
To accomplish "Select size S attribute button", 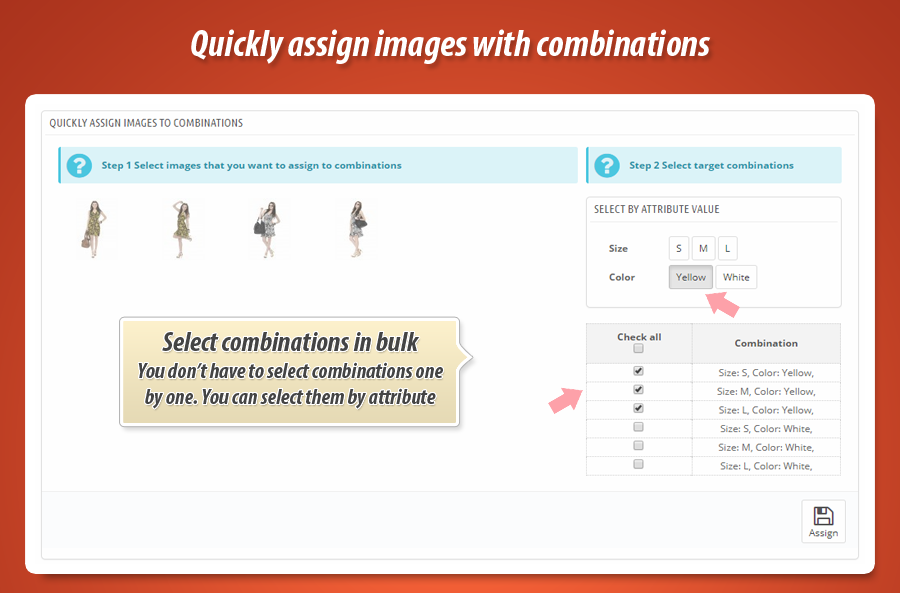I will tap(679, 248).
